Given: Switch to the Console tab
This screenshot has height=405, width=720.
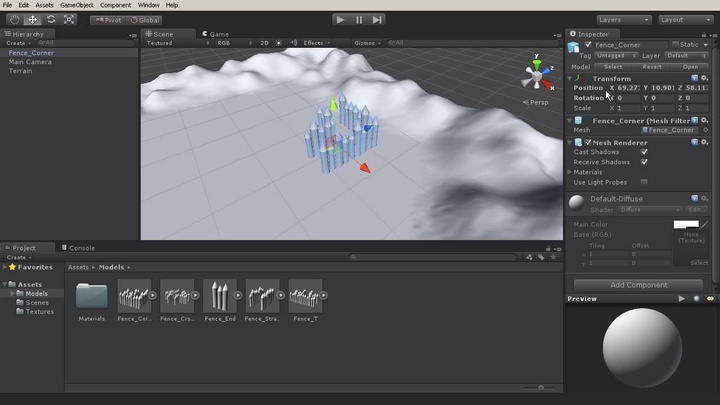Looking at the screenshot, I should pos(81,248).
